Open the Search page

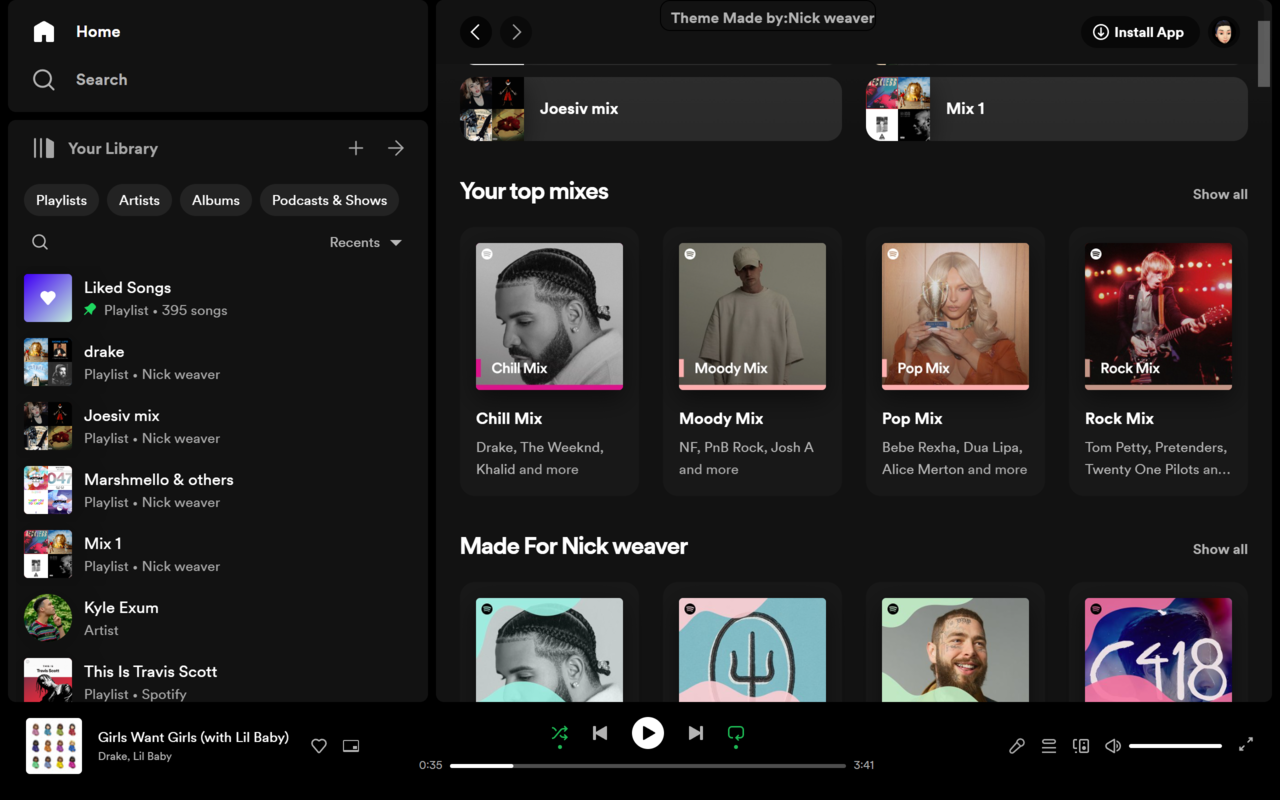coord(80,80)
